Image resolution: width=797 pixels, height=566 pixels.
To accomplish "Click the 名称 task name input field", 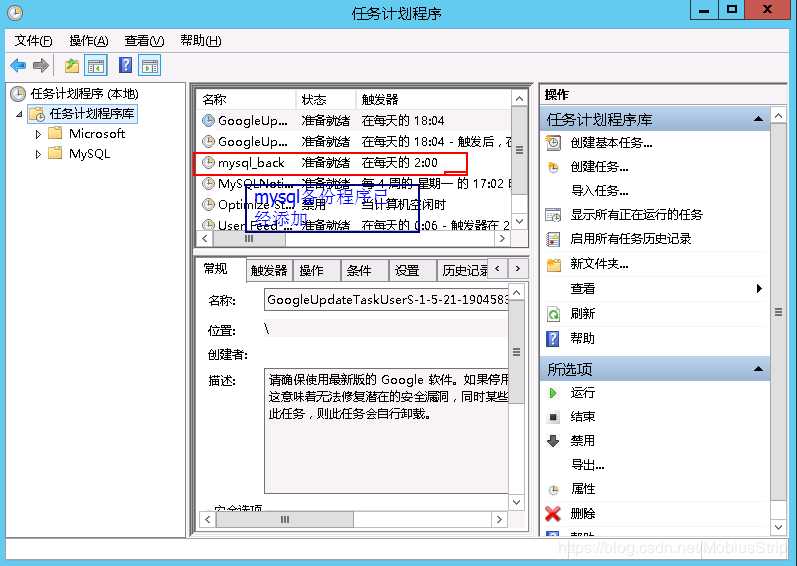I will pyautogui.click(x=386, y=300).
